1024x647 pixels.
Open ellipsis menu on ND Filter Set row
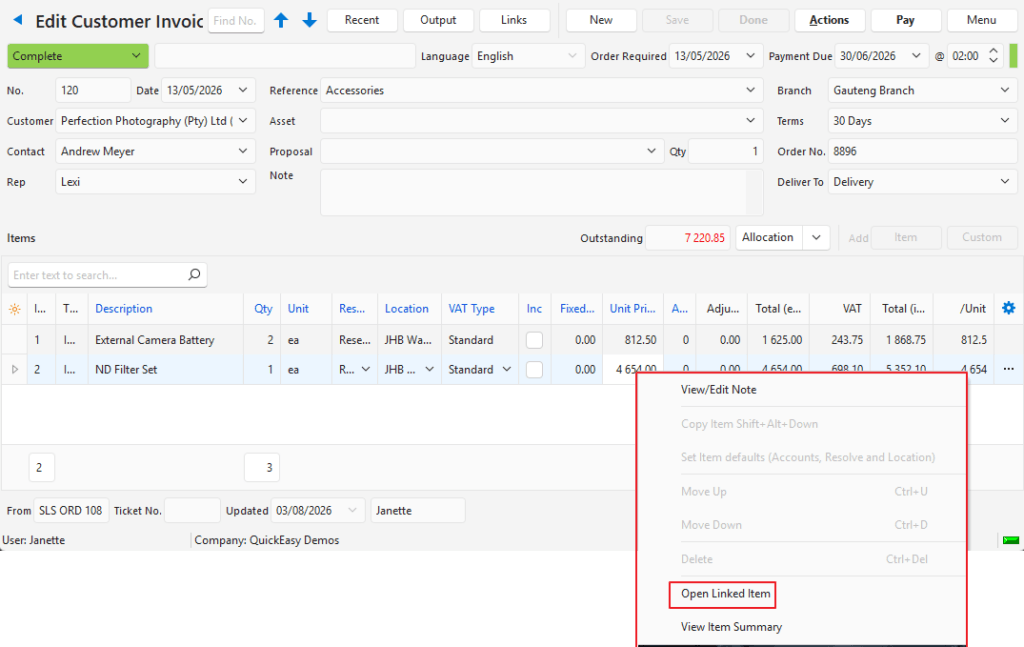[1008, 369]
